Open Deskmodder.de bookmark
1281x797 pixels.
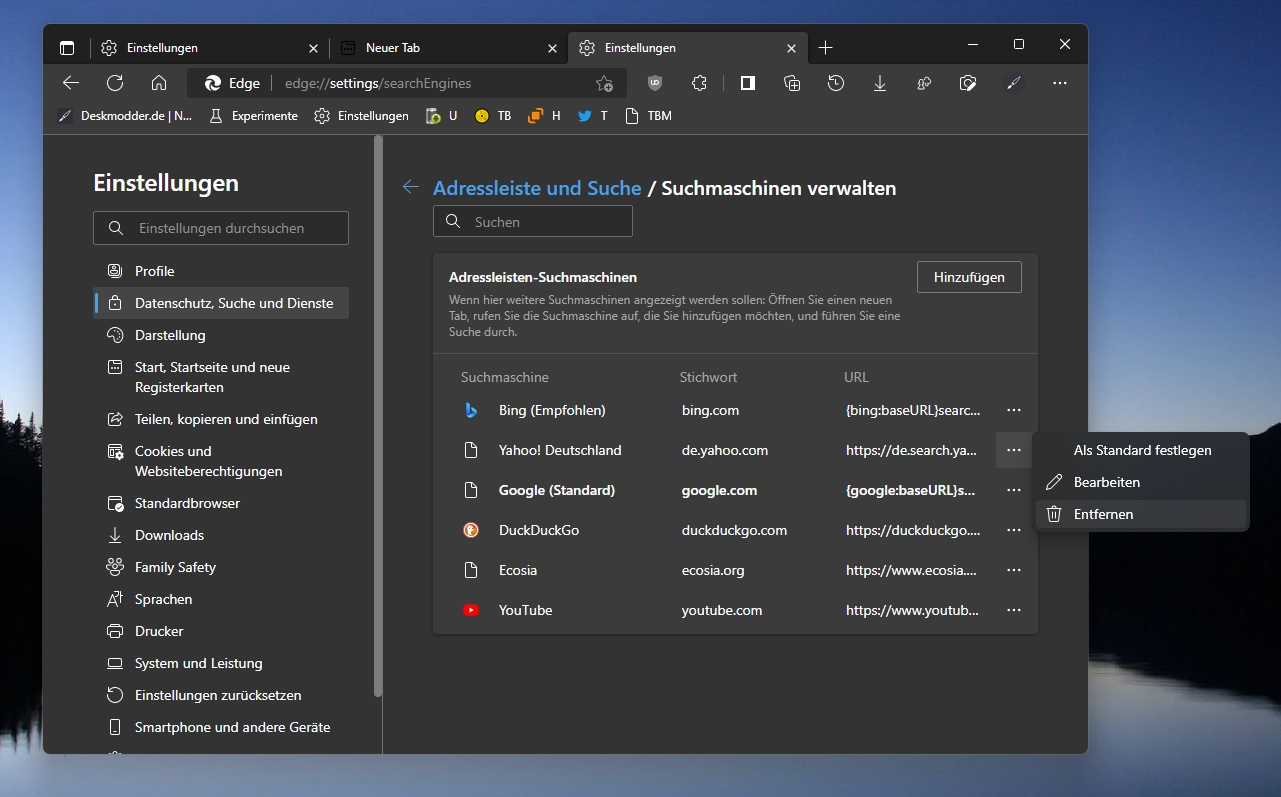[125, 116]
